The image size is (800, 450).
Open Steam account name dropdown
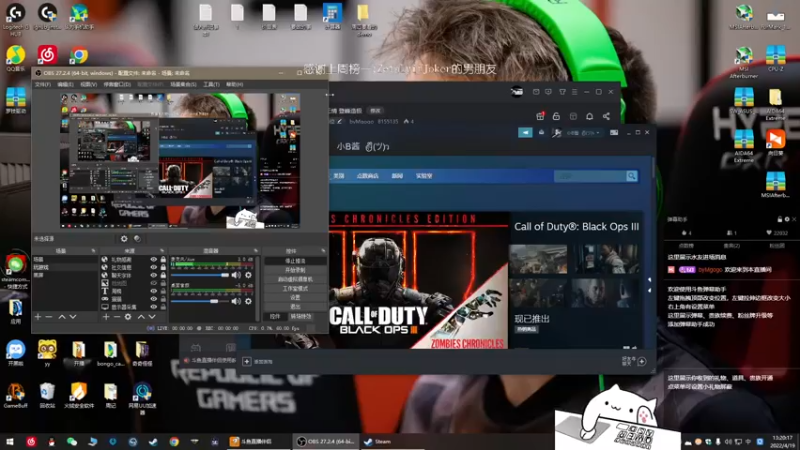click(x=584, y=133)
